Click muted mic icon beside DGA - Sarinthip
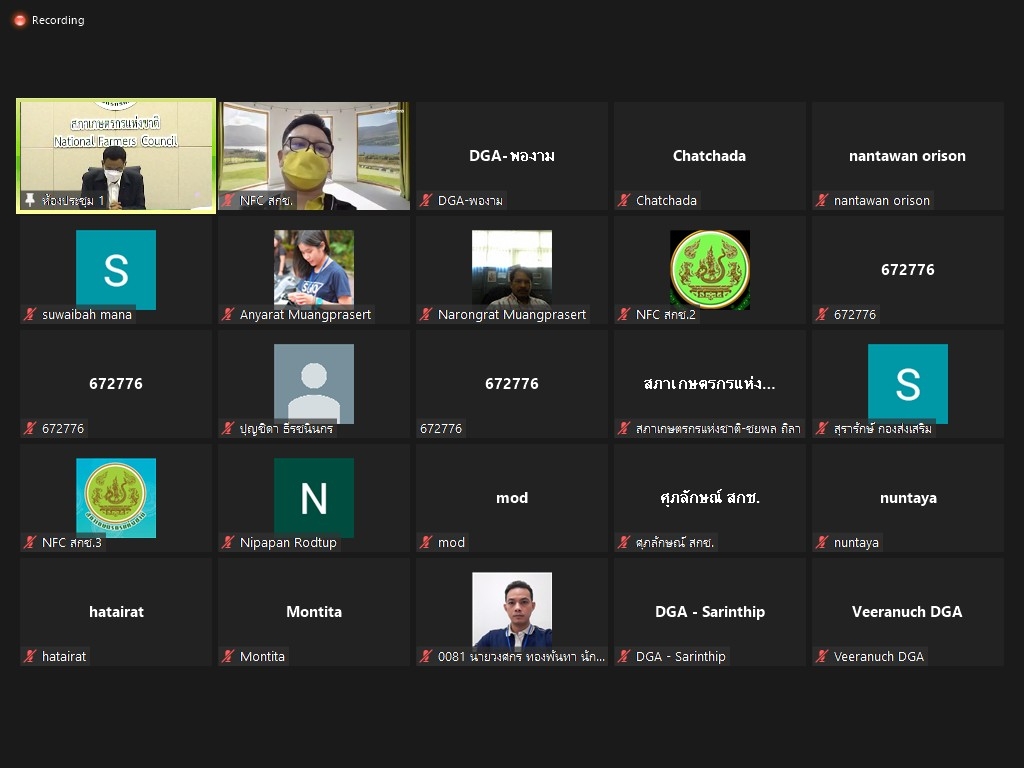The image size is (1024, 768). tap(624, 656)
